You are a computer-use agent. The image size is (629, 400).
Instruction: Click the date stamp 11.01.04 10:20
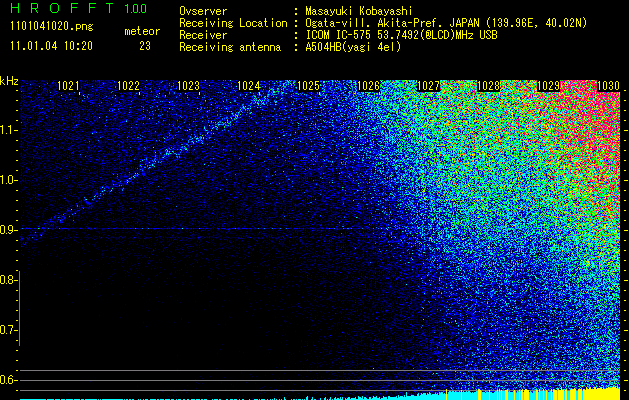[52, 46]
